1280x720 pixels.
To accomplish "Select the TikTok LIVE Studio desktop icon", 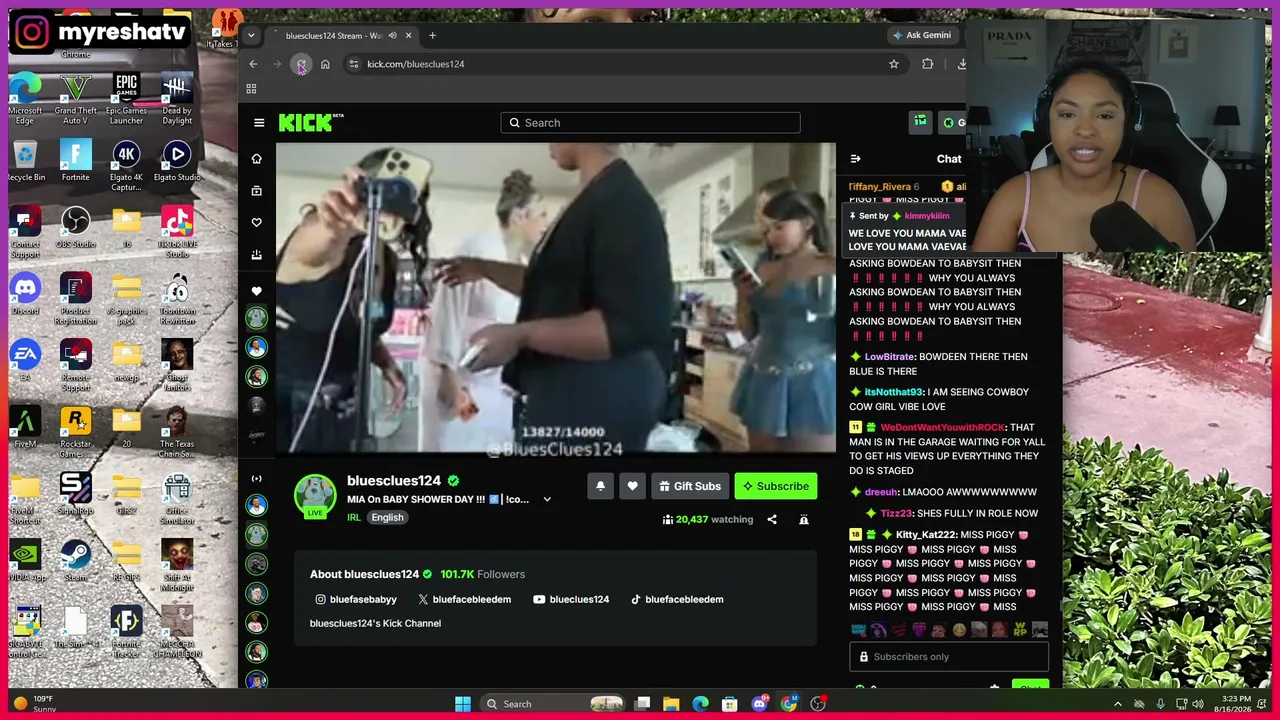I will (x=177, y=232).
